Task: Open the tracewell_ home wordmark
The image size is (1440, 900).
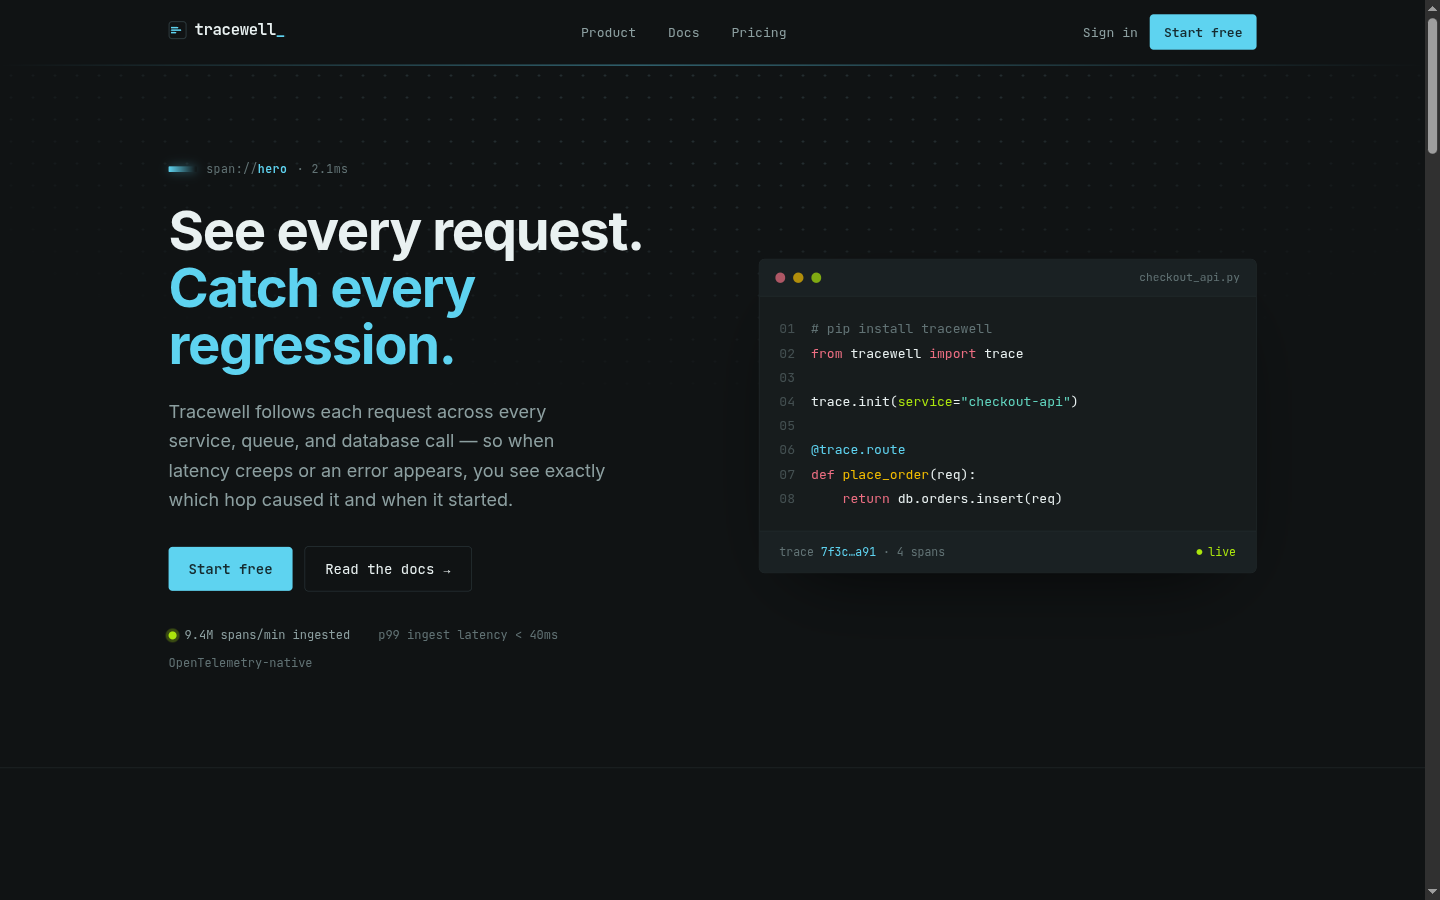Action: [x=239, y=30]
